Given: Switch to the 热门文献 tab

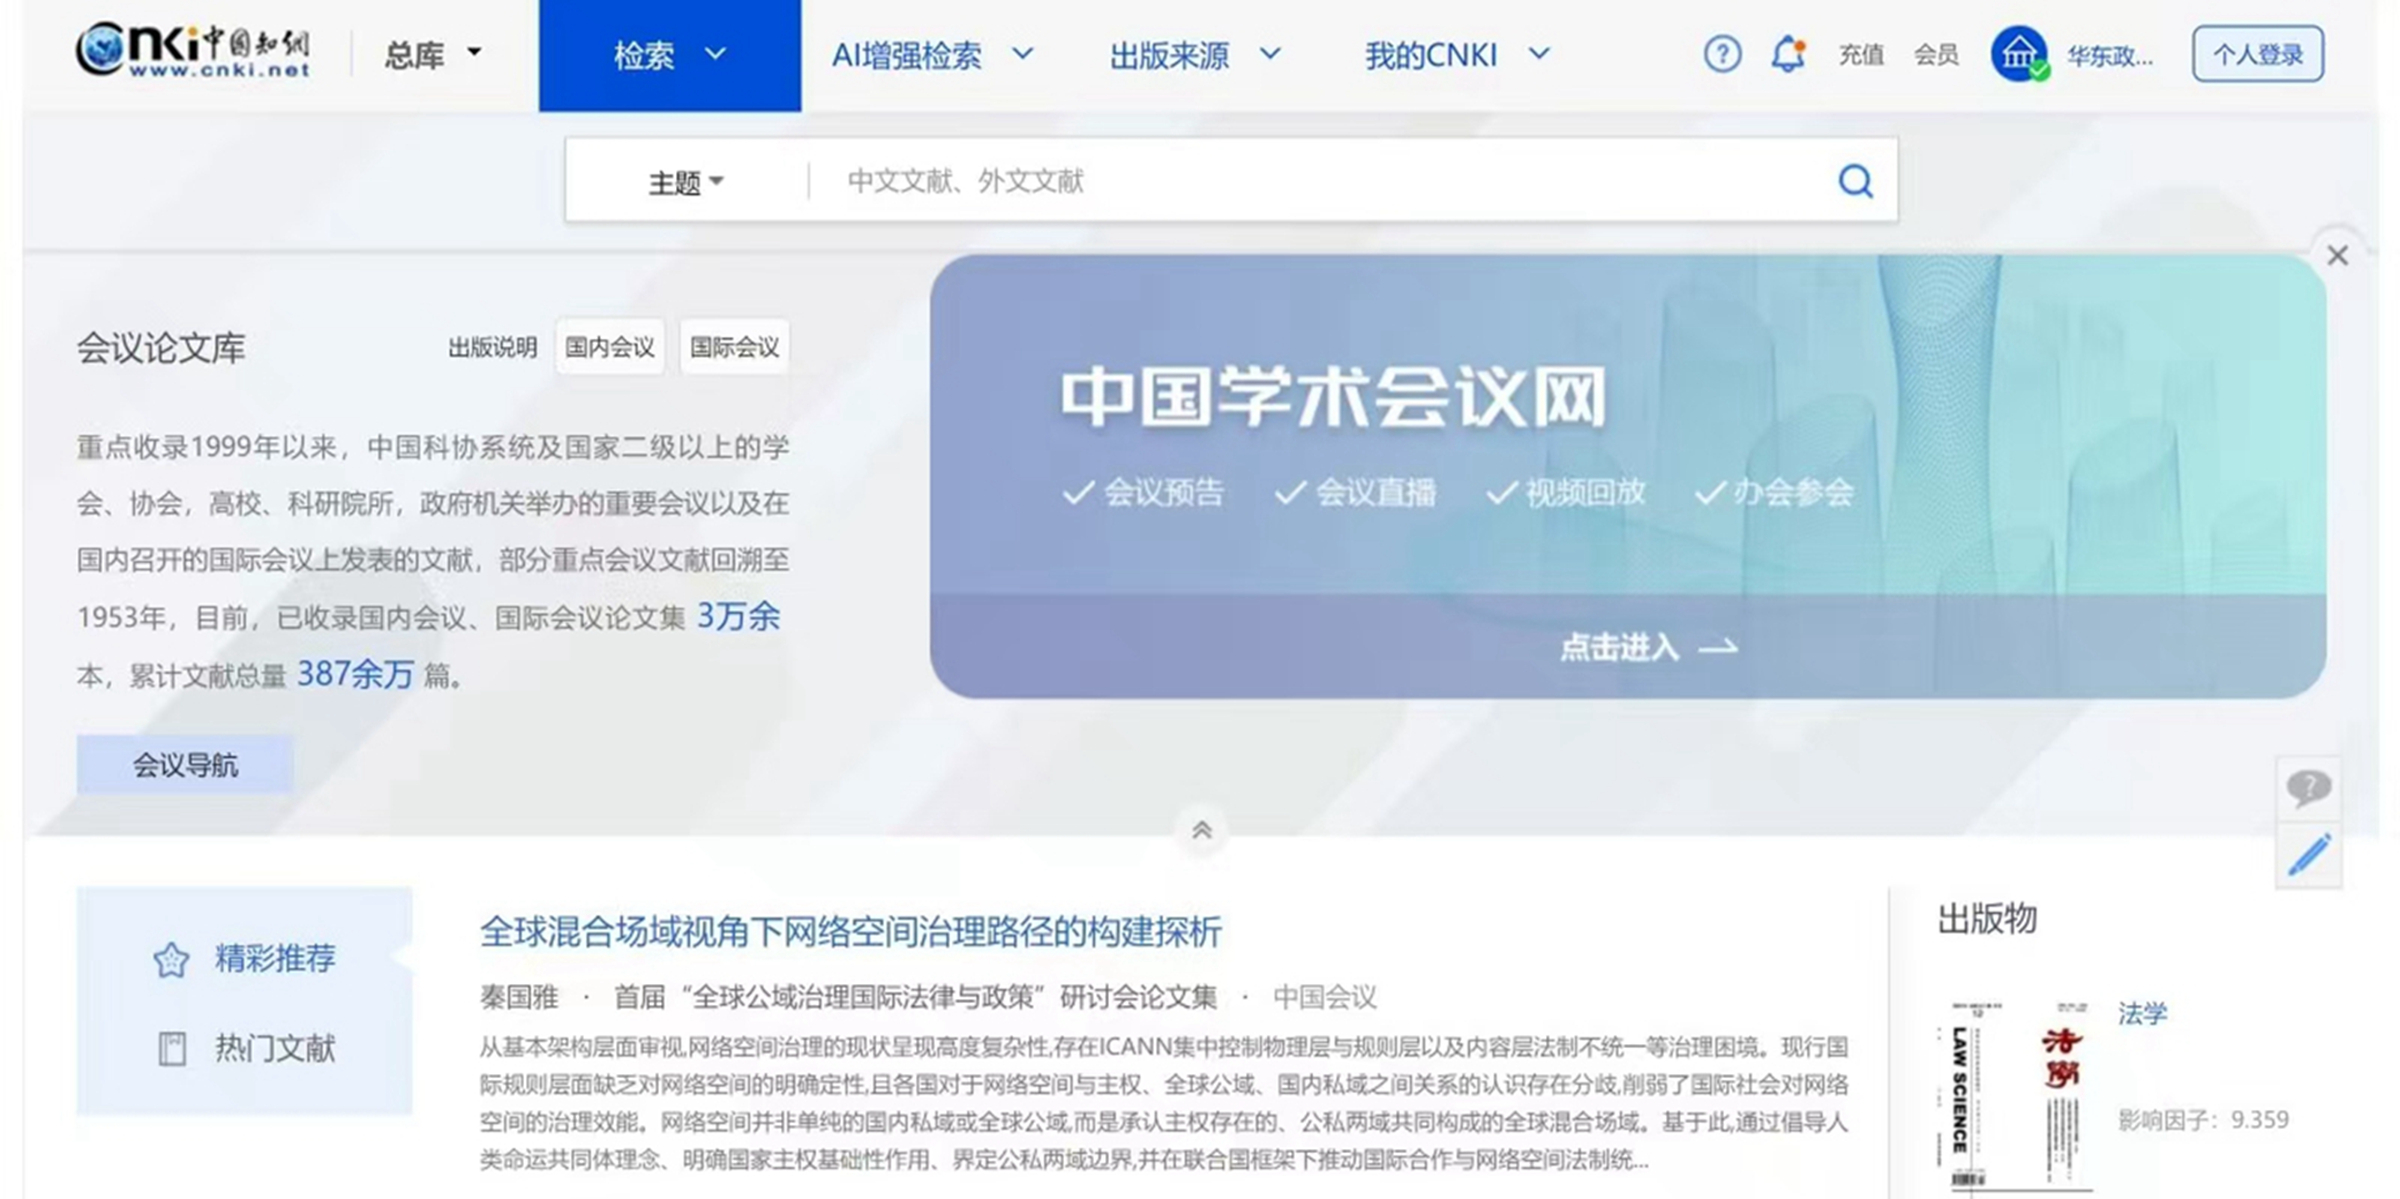Looking at the screenshot, I should [x=274, y=1048].
